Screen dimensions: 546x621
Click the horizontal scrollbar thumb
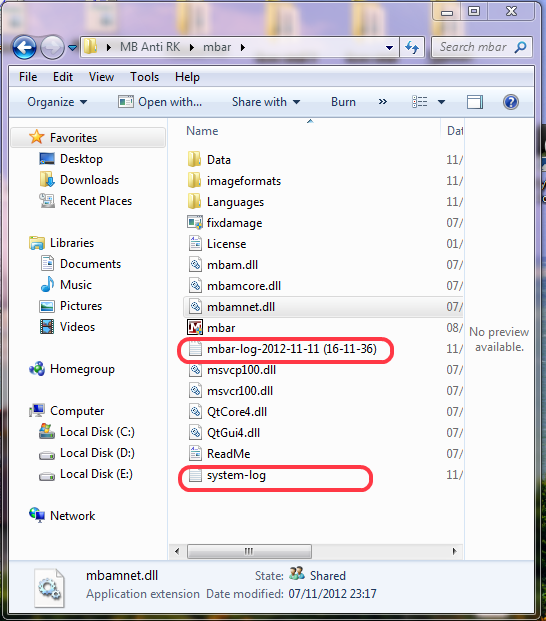[x=249, y=551]
